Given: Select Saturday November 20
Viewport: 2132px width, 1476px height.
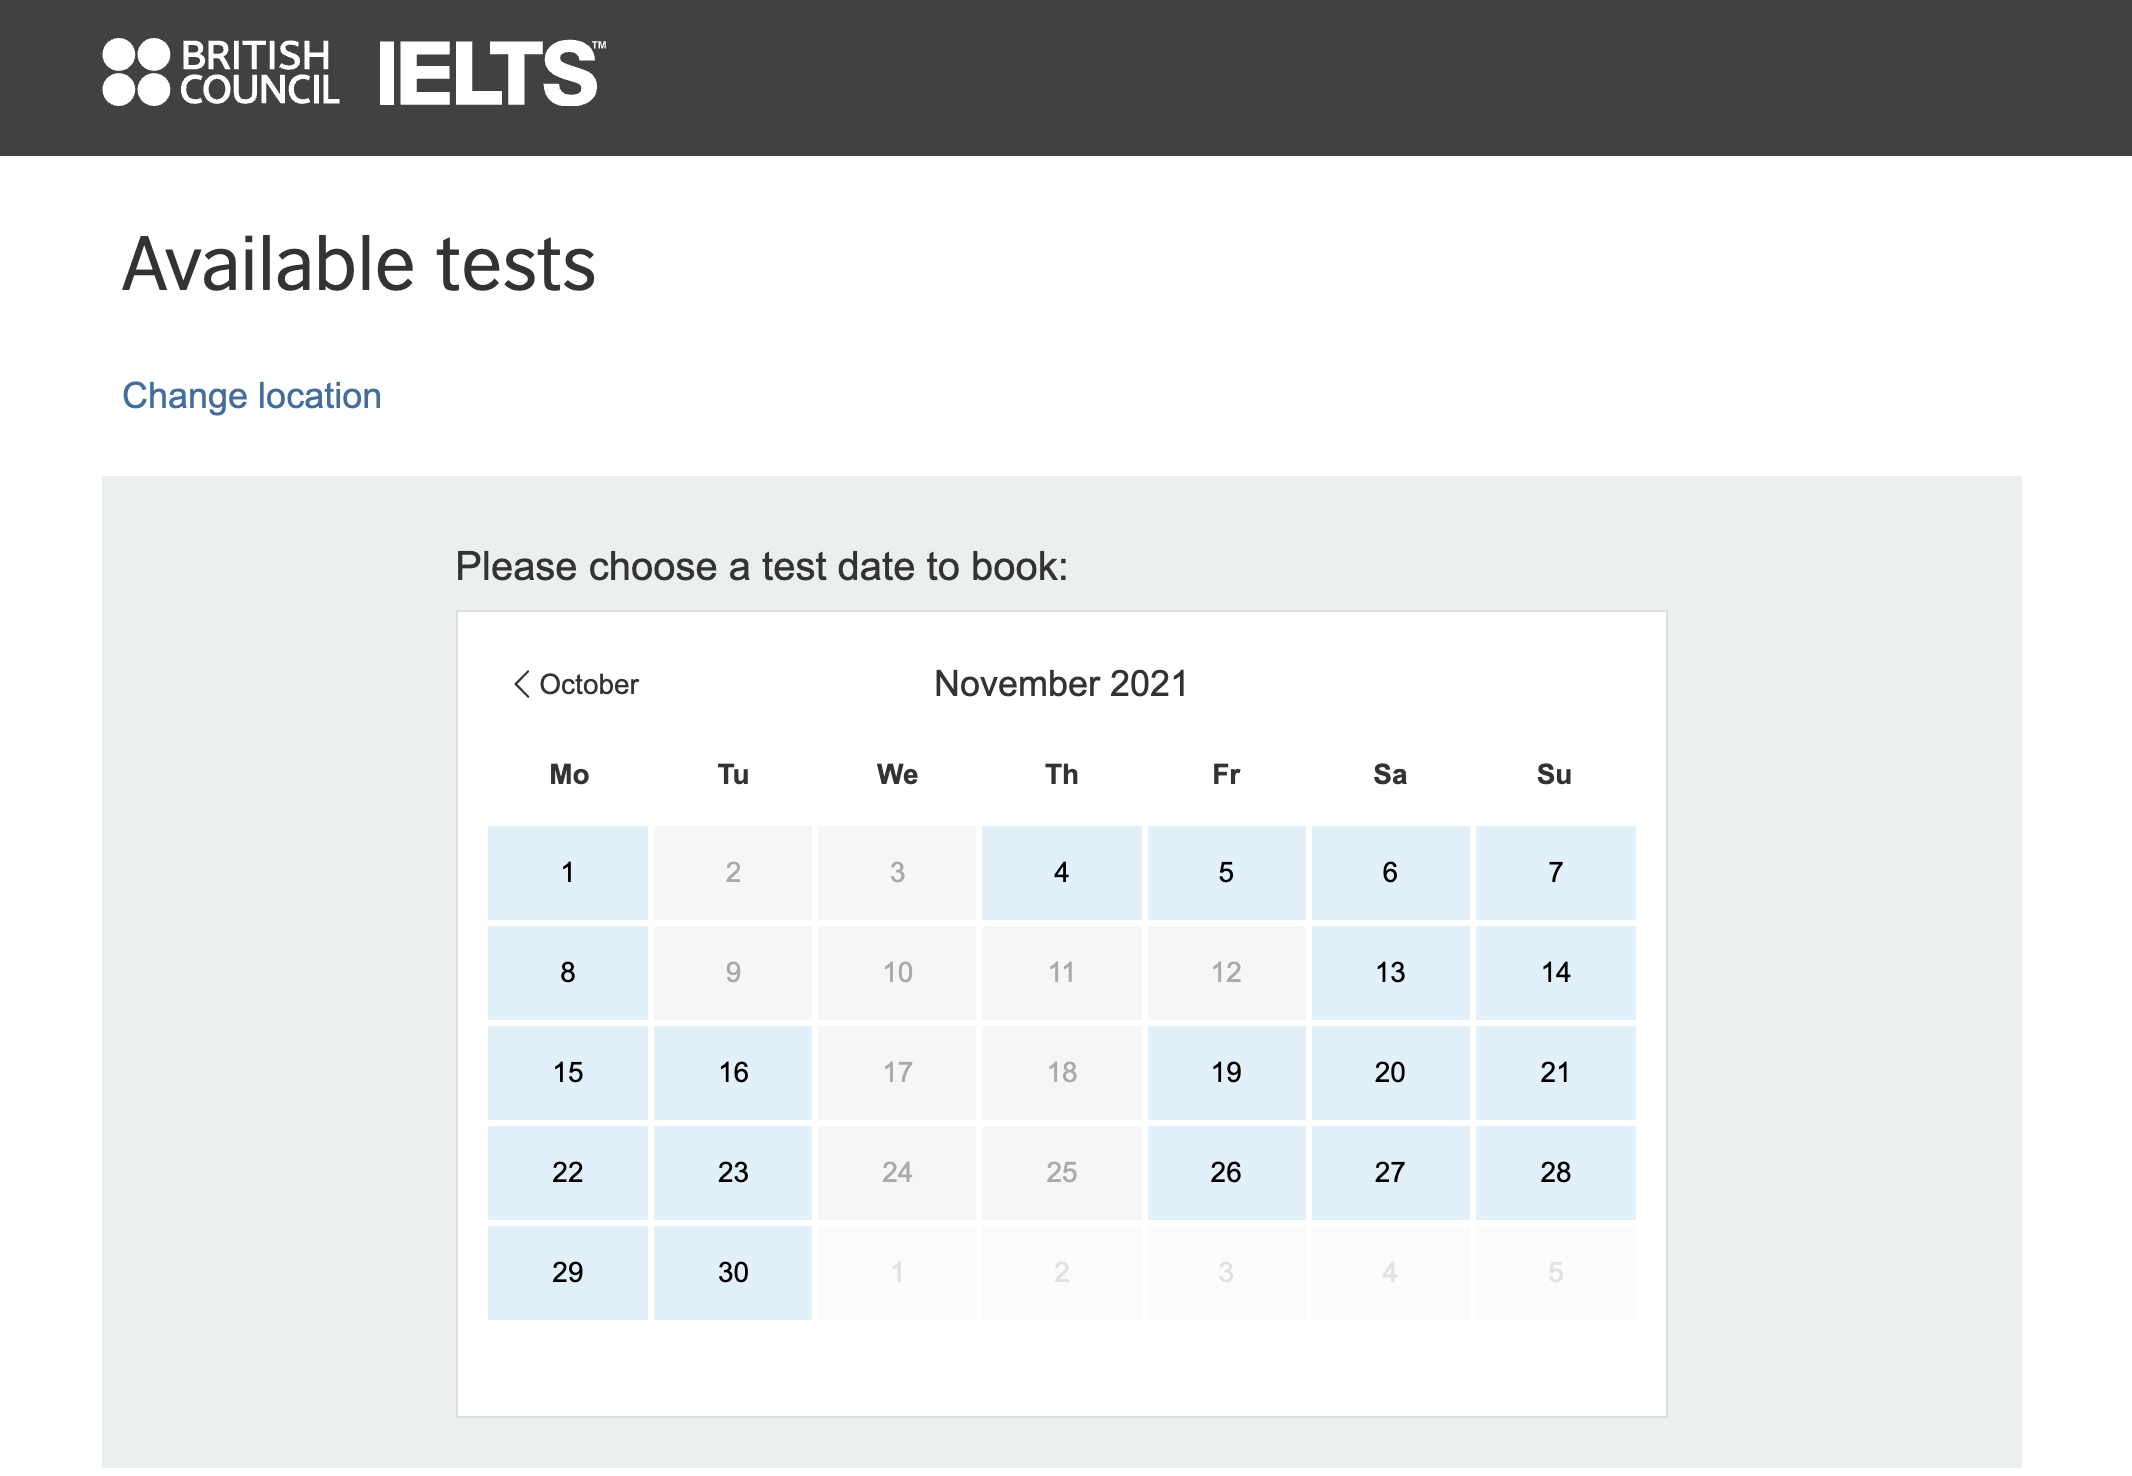Looking at the screenshot, I should (1390, 1072).
